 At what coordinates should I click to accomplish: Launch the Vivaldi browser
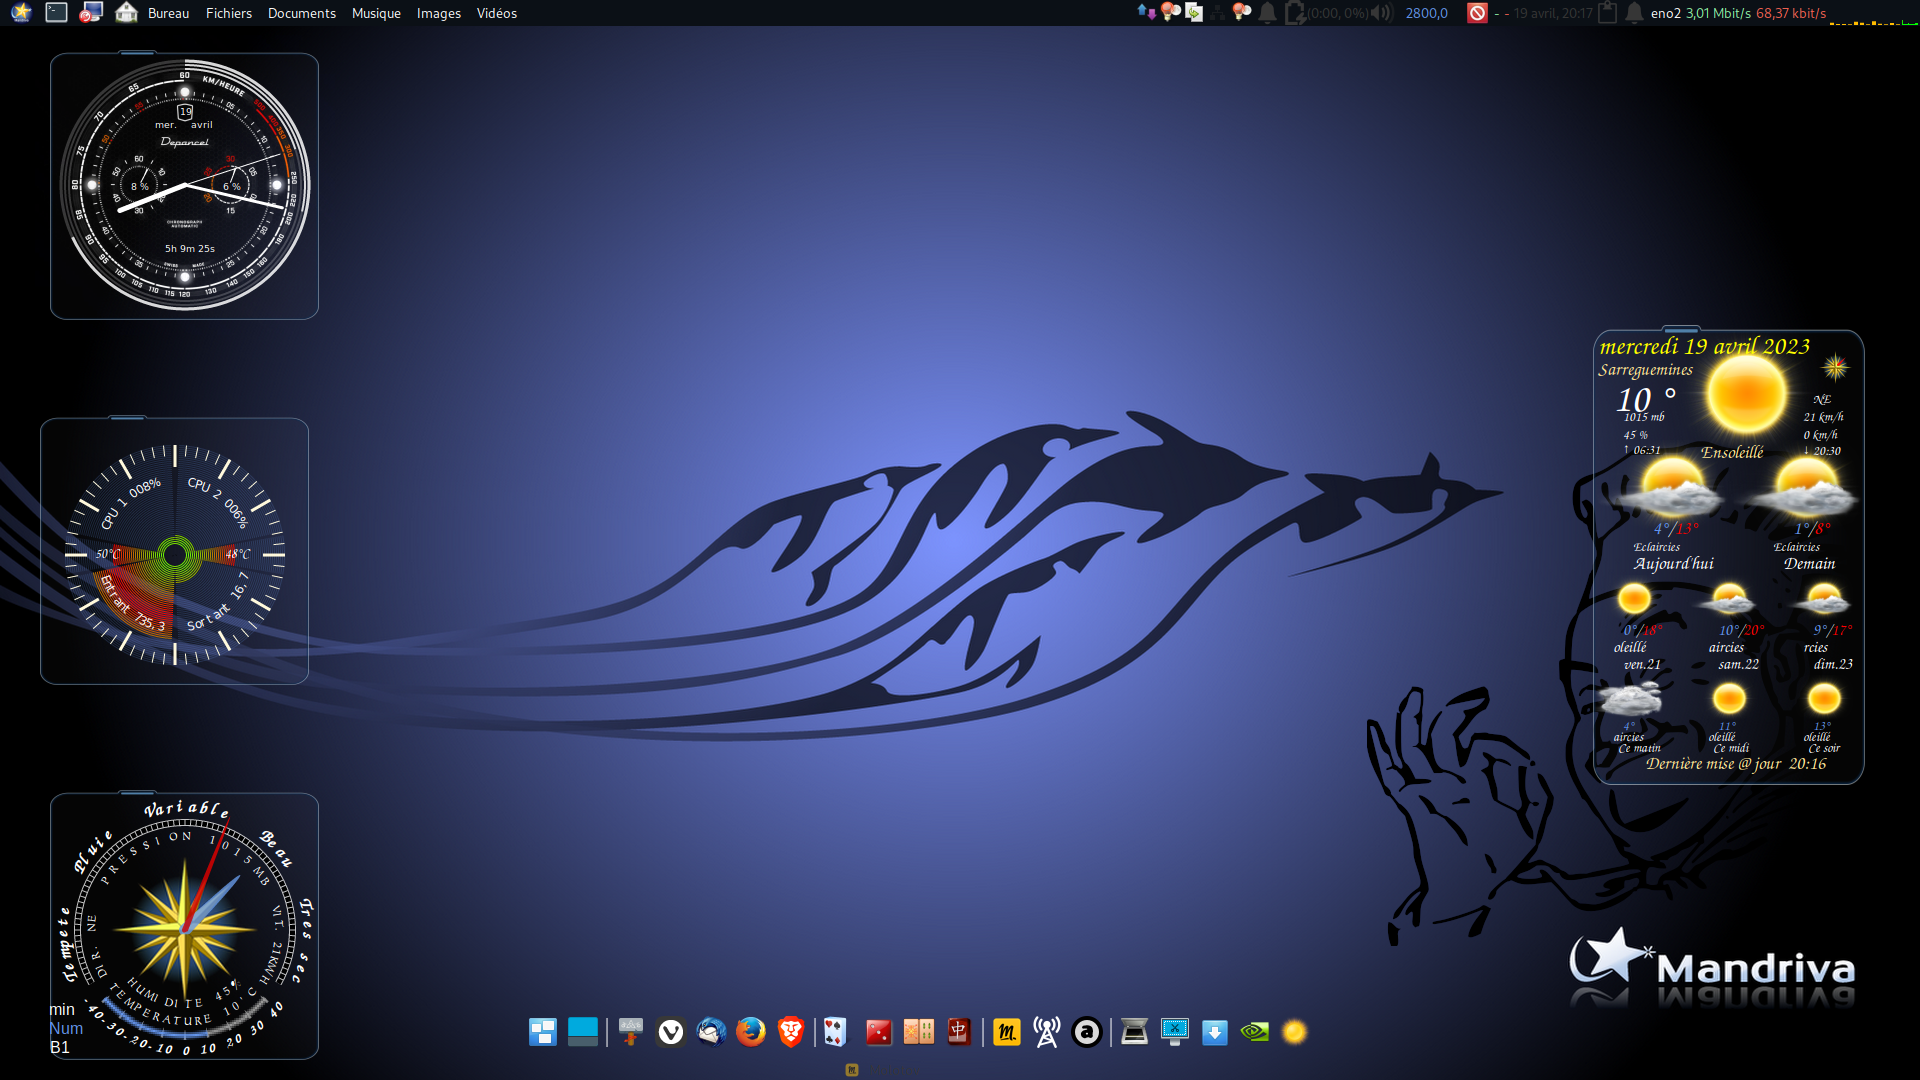(x=670, y=1031)
